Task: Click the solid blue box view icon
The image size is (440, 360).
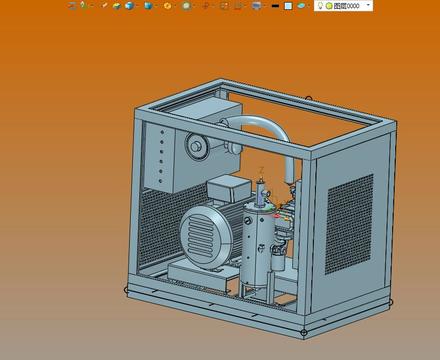Action: (x=148, y=6)
